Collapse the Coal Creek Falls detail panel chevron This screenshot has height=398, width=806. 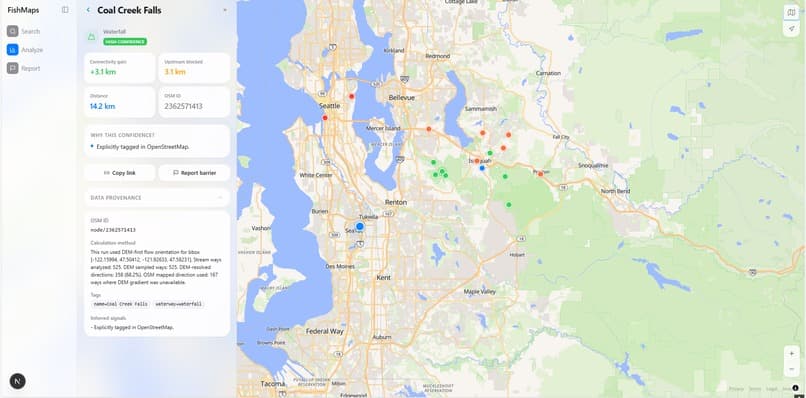[225, 10]
